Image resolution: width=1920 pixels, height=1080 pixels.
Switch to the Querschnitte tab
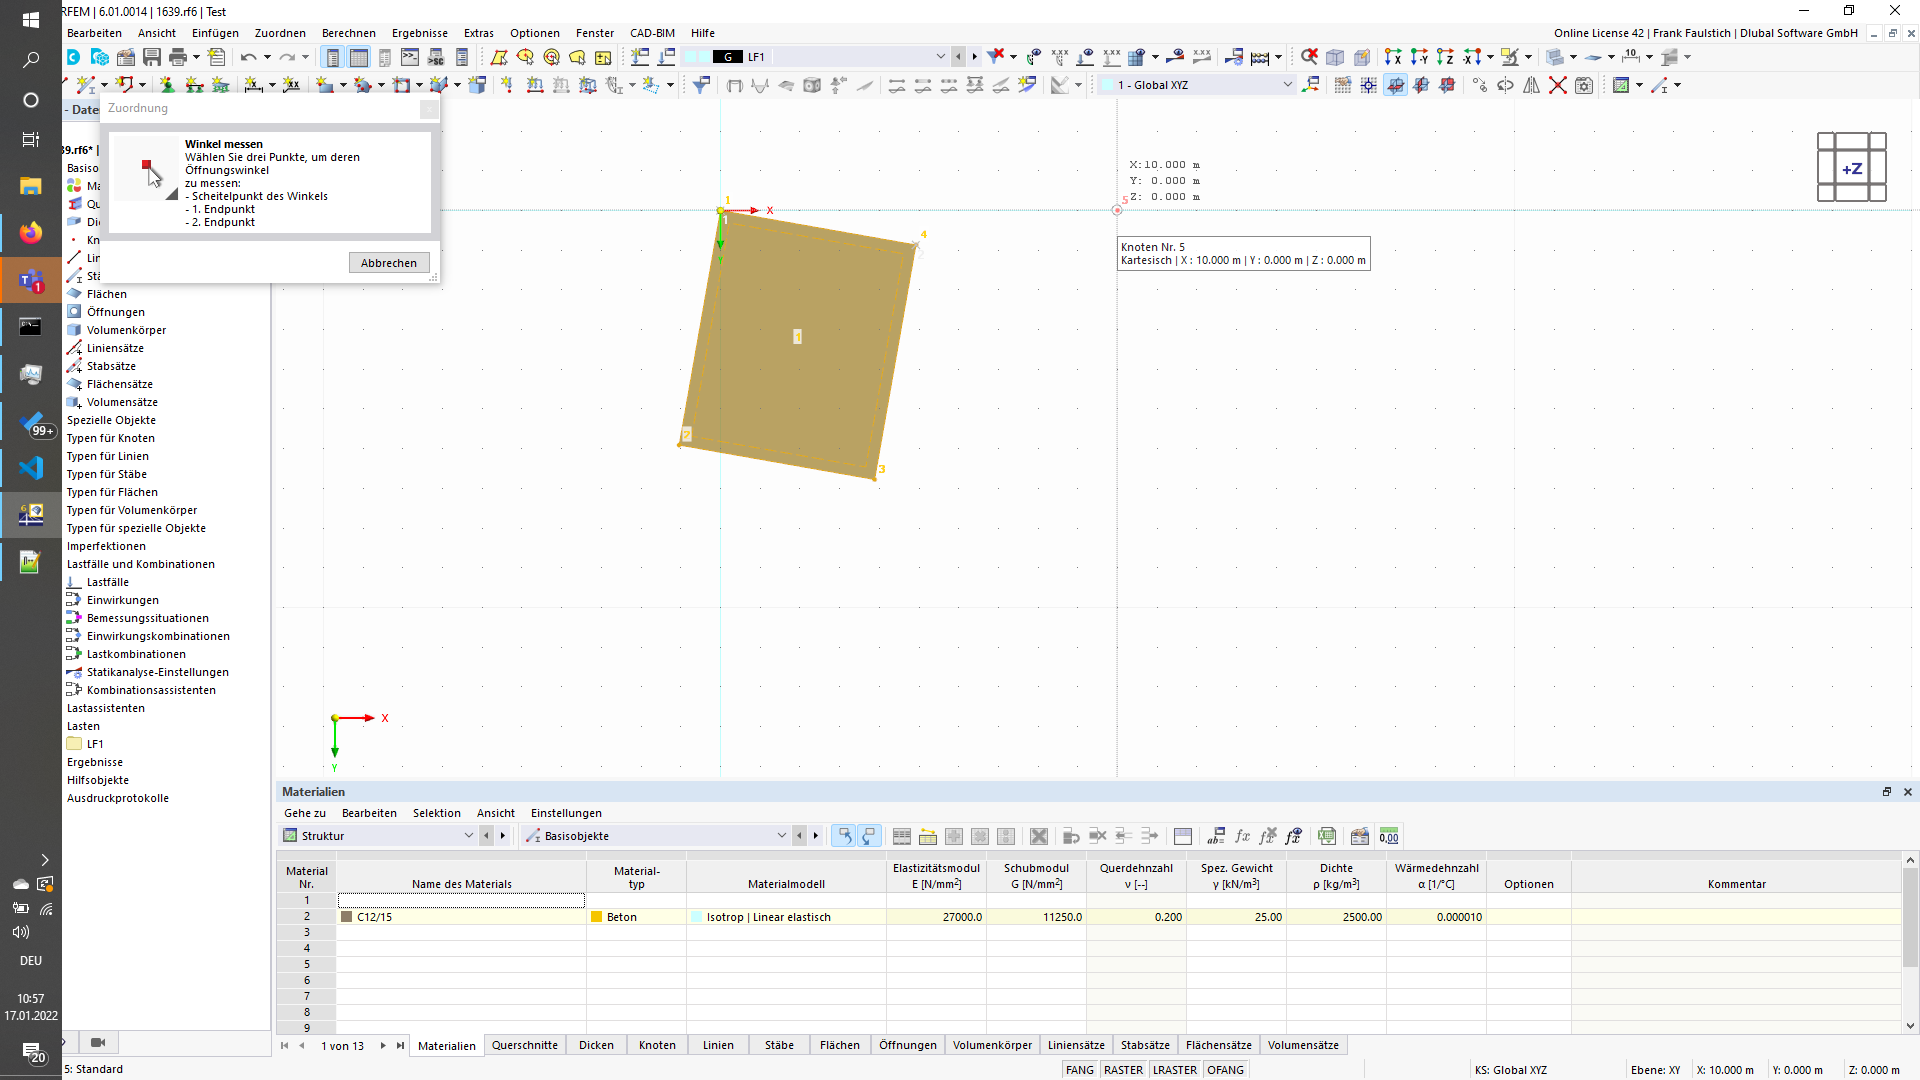(x=524, y=1045)
